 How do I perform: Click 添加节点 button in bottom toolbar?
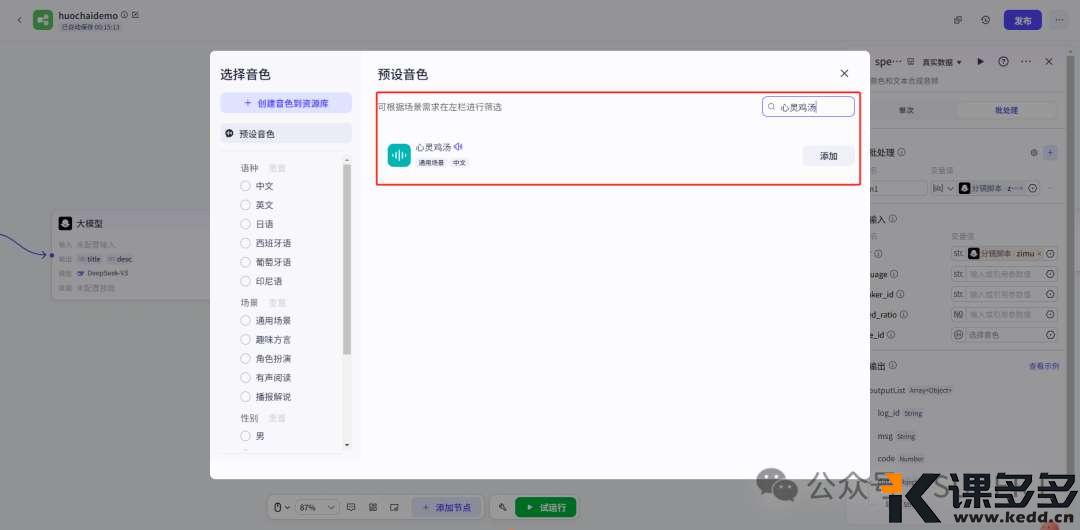click(447, 507)
